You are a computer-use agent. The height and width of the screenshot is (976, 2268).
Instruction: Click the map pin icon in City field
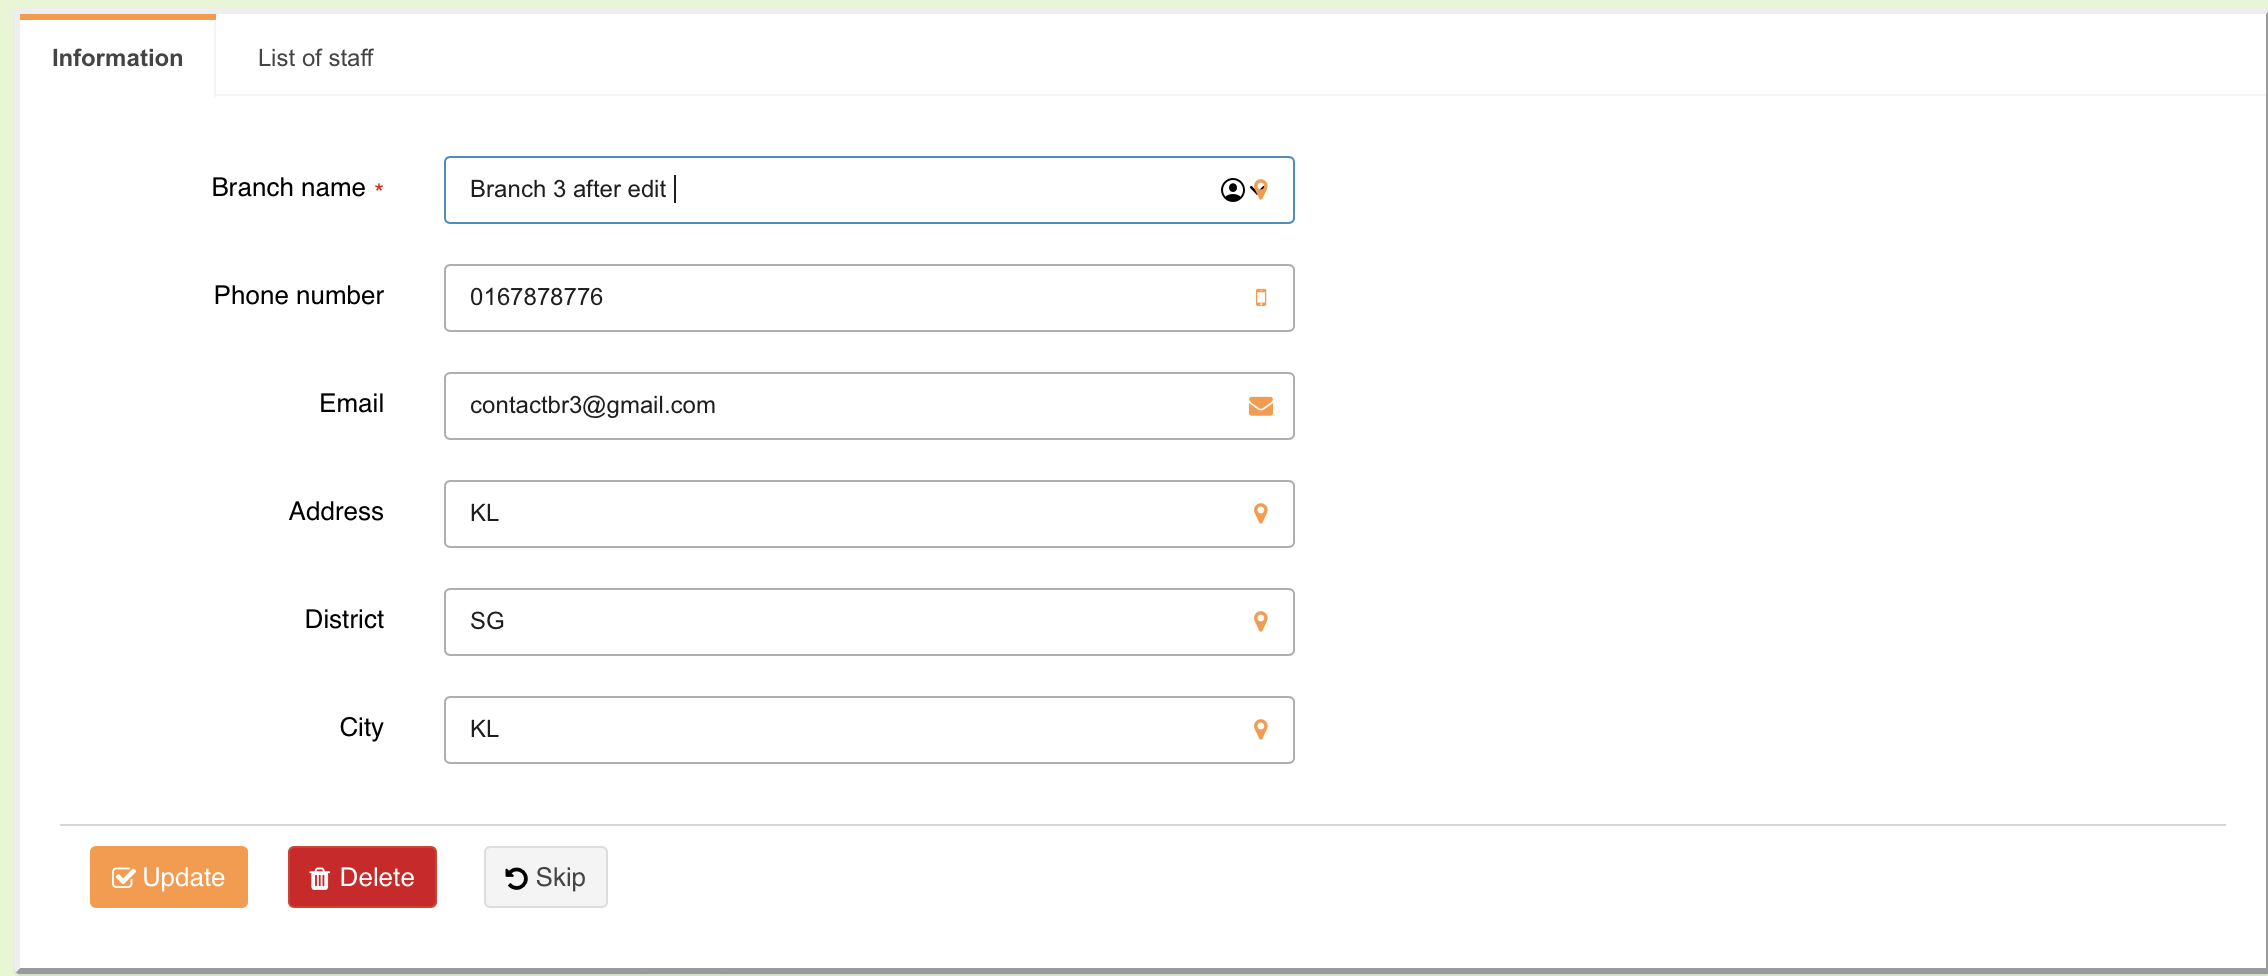tap(1261, 730)
